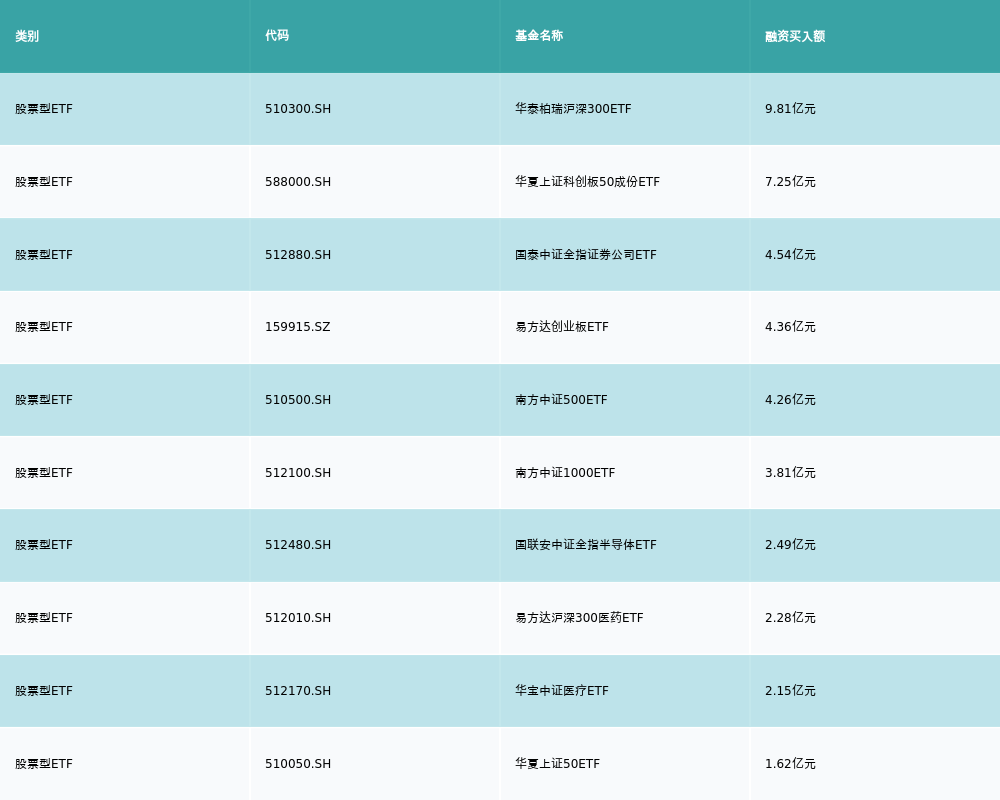
Task: Select fund name 易方达创业板ETF
Action: [x=562, y=327]
